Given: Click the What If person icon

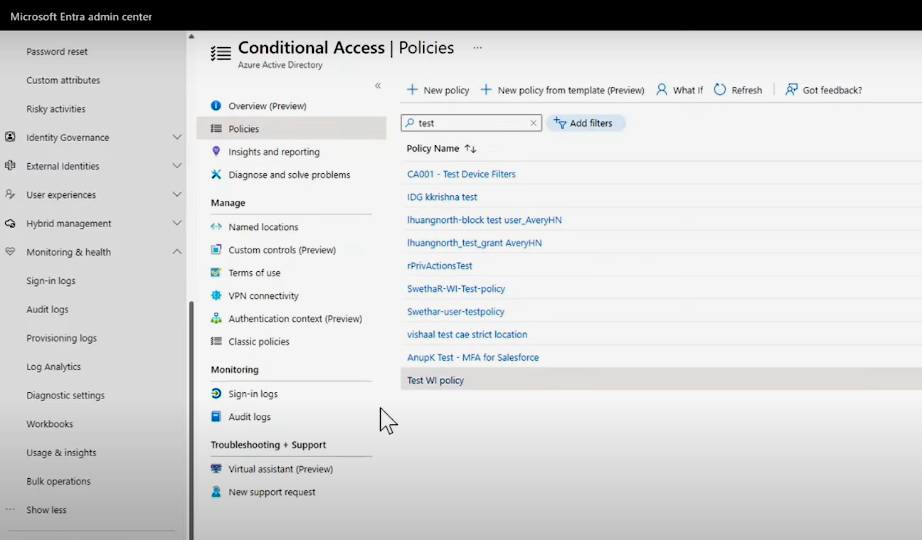Looking at the screenshot, I should pos(662,89).
